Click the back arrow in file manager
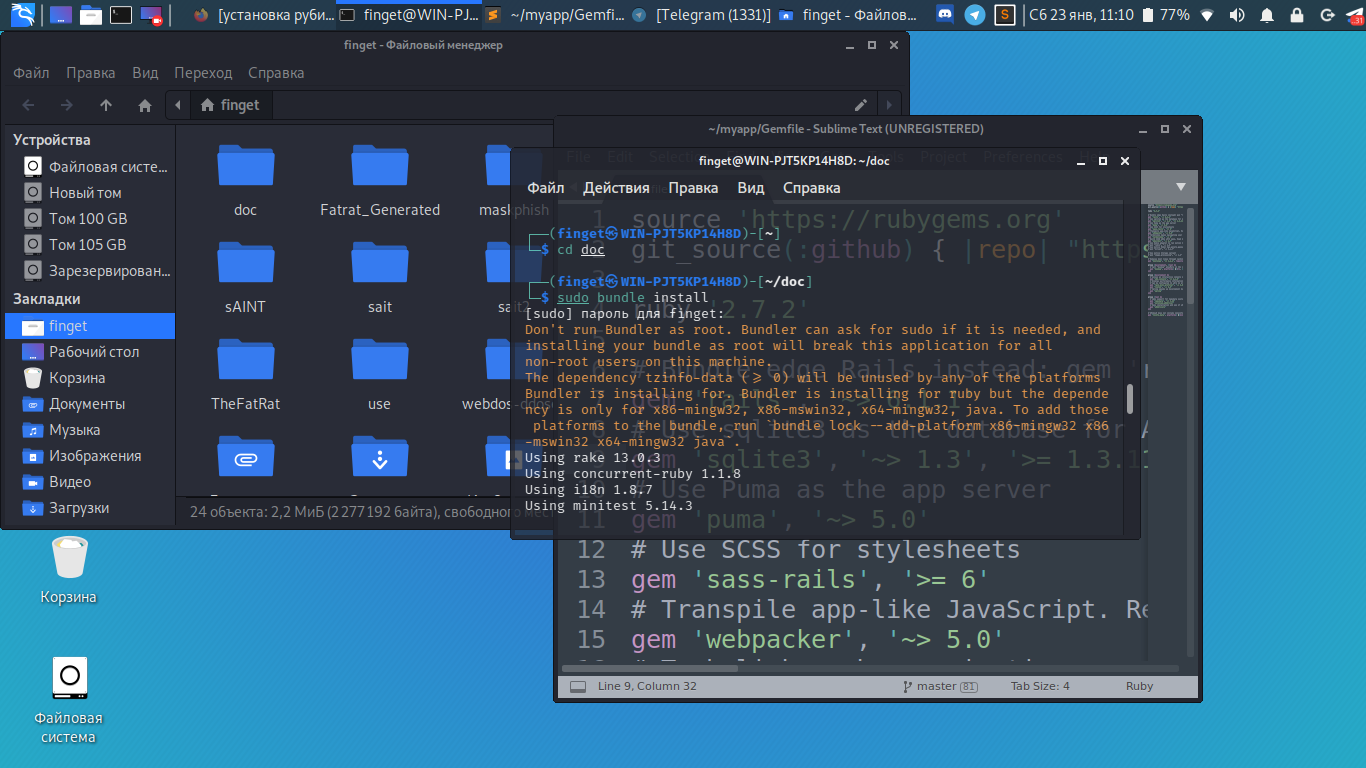The image size is (1366, 768). click(28, 105)
